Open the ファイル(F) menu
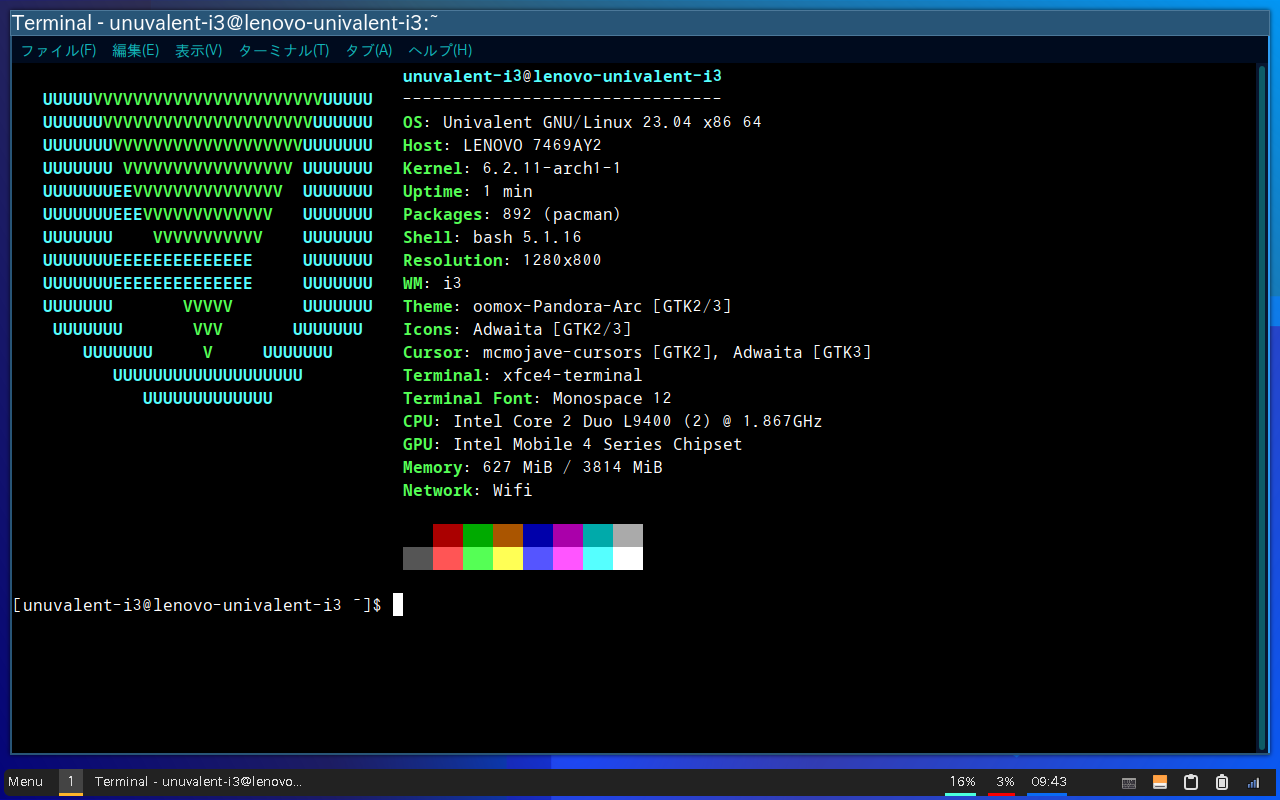 (59, 50)
